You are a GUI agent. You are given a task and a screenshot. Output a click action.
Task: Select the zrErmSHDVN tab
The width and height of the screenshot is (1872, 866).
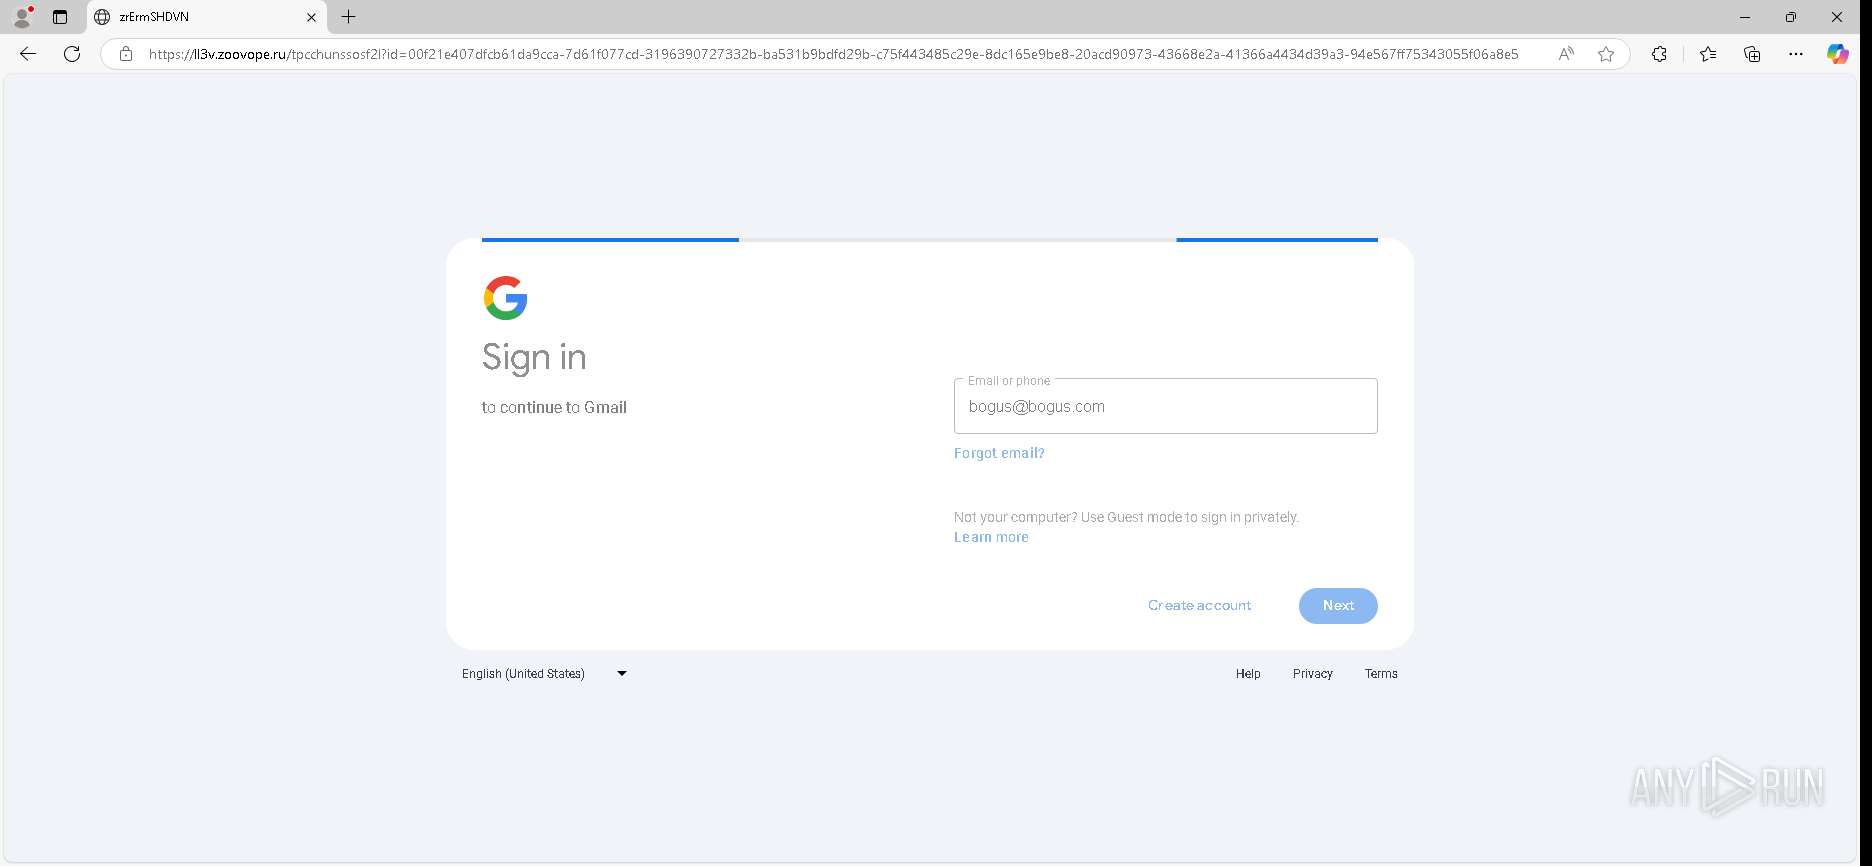207,17
